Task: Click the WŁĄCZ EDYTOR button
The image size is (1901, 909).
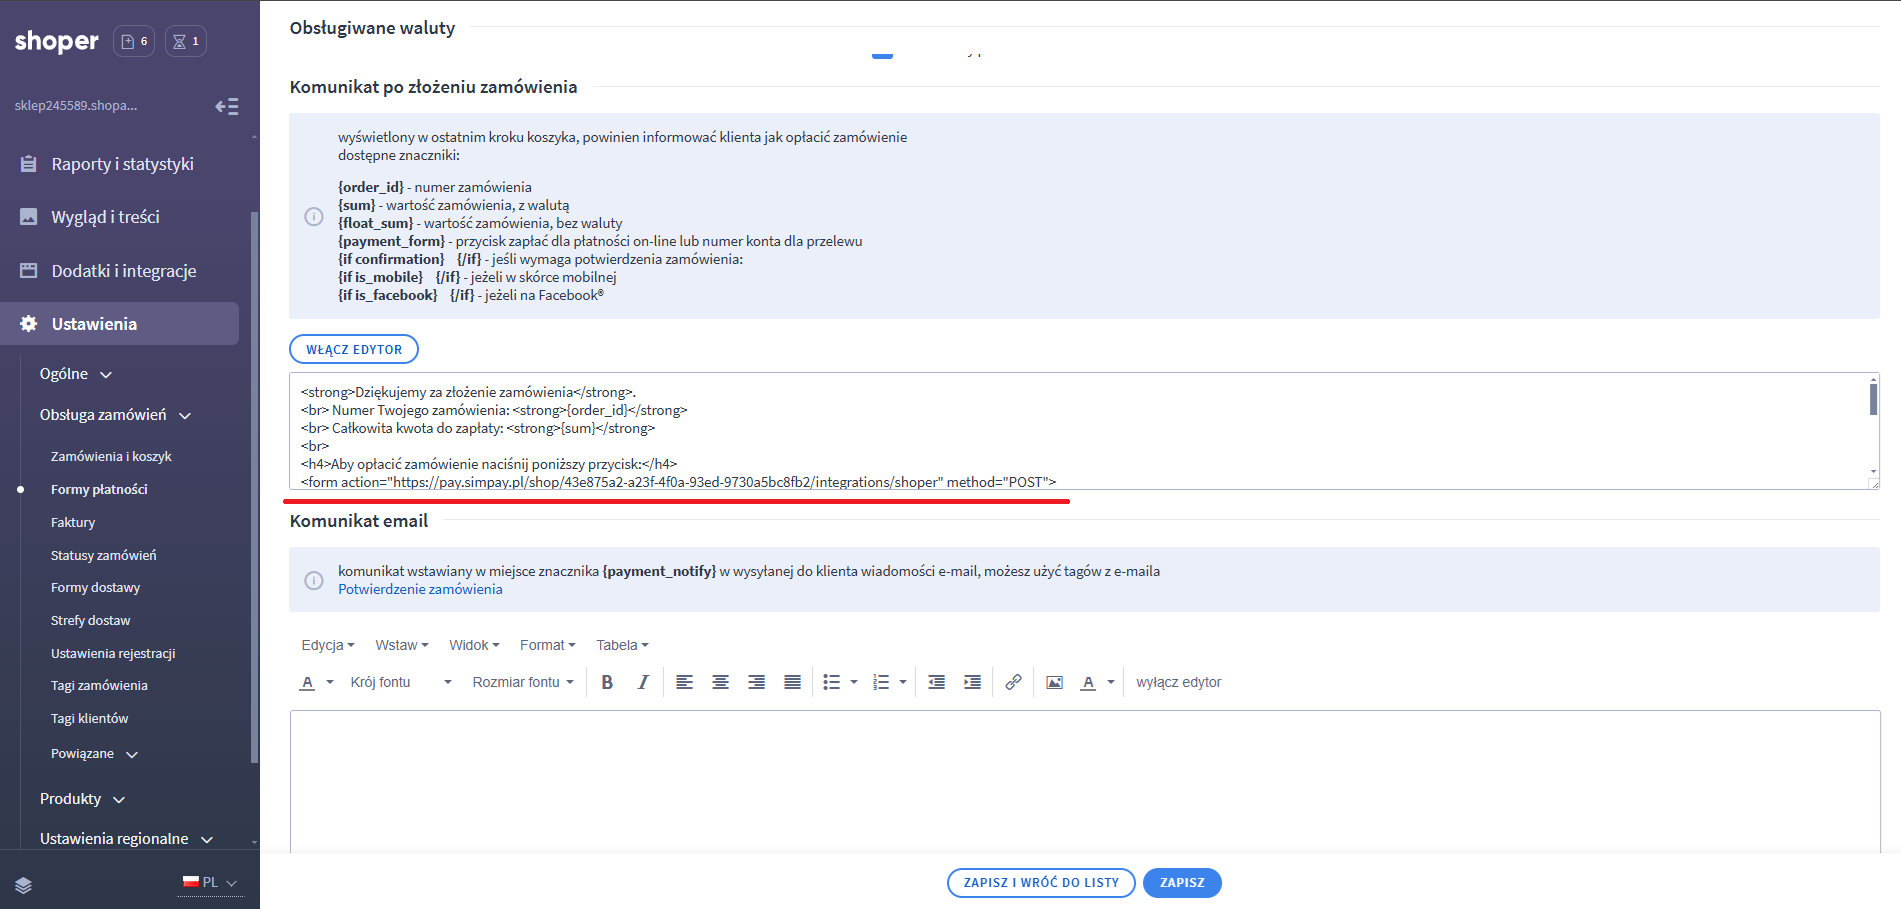Action: pos(354,349)
